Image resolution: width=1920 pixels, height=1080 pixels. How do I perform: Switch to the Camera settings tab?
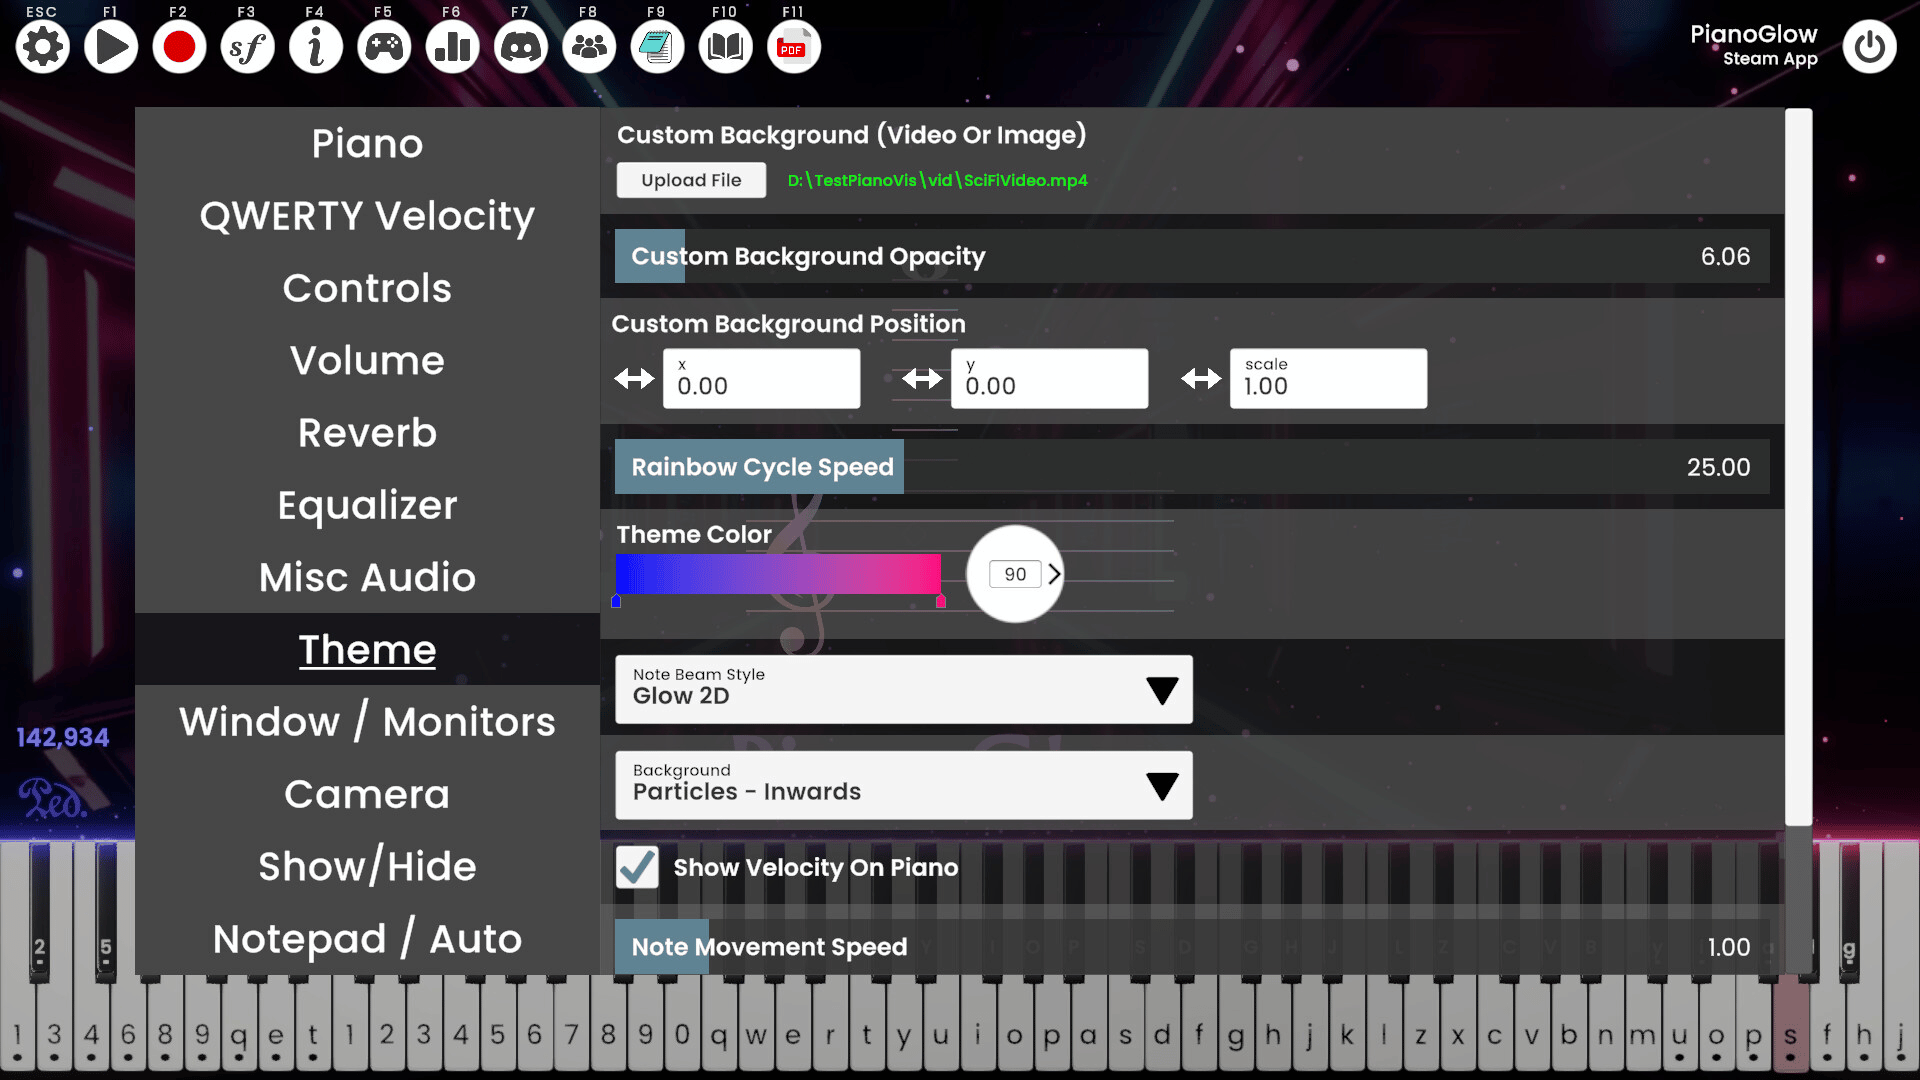[x=367, y=794]
